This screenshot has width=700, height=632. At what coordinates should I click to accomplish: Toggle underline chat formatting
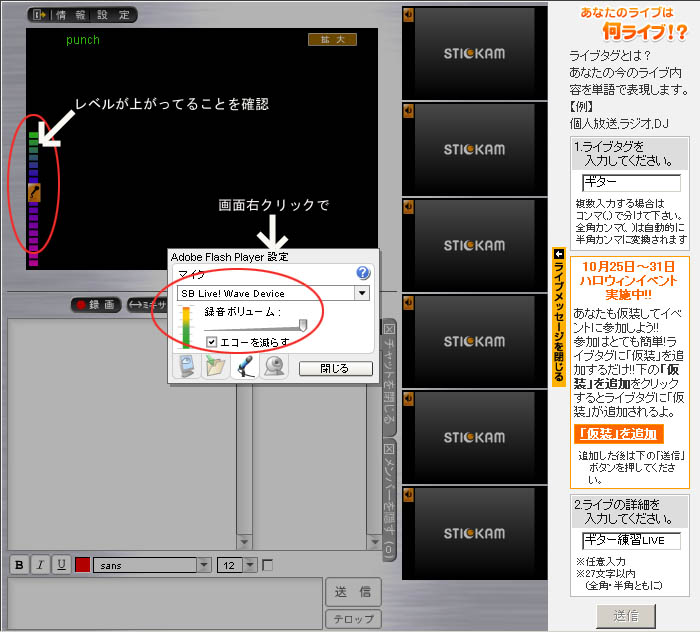coord(61,565)
